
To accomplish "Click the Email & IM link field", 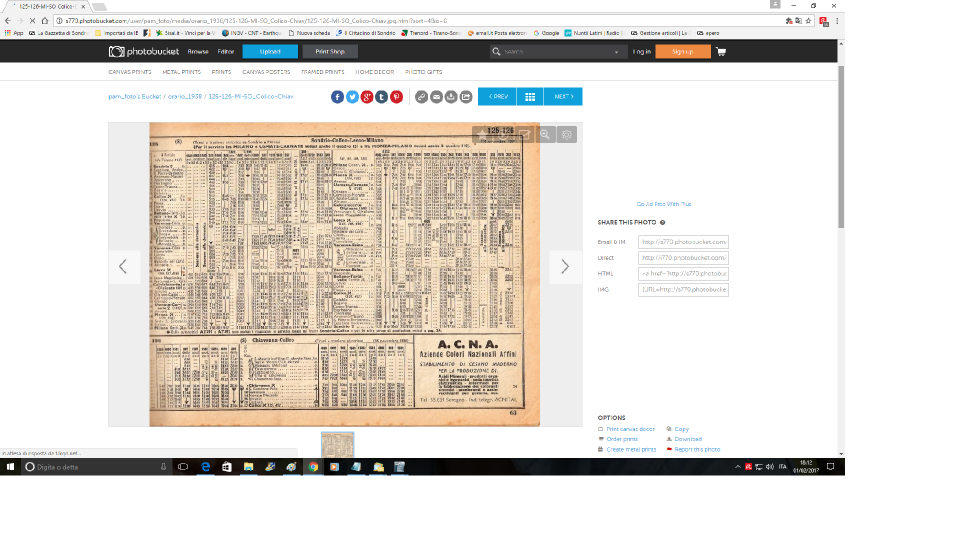I will coord(683,242).
